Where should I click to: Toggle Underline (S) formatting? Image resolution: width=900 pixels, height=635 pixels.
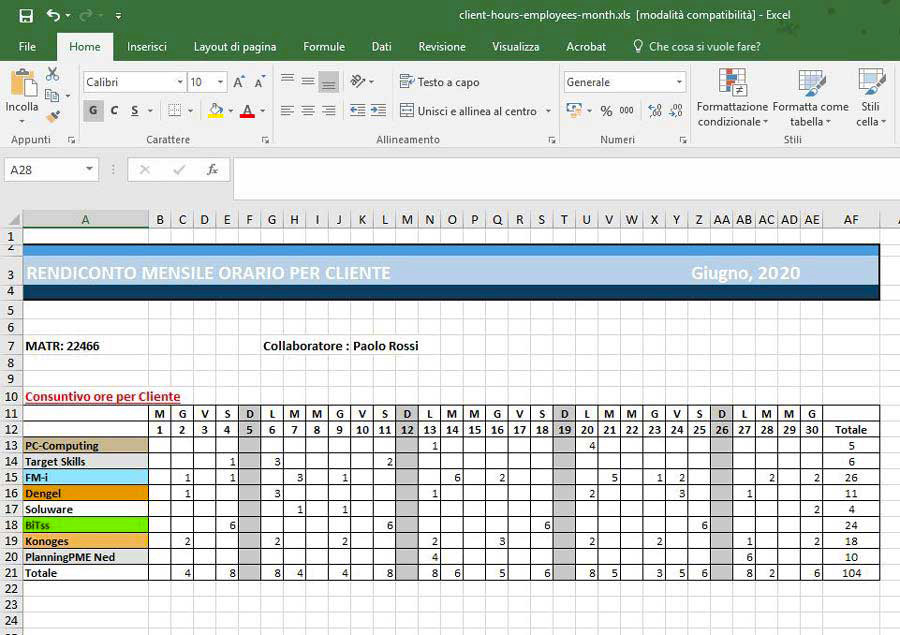[135, 110]
